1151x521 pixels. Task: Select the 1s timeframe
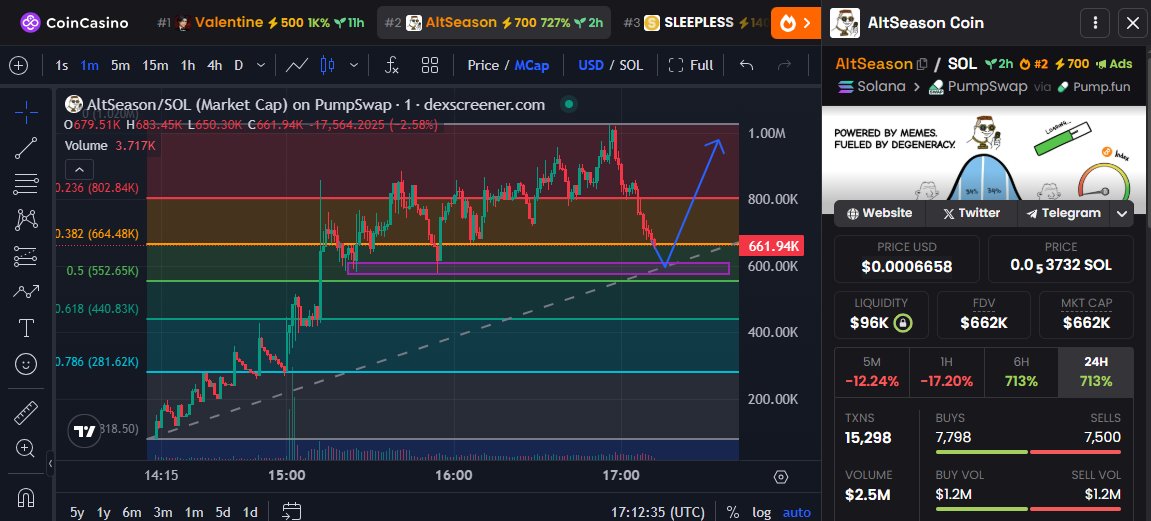pyautogui.click(x=62, y=65)
